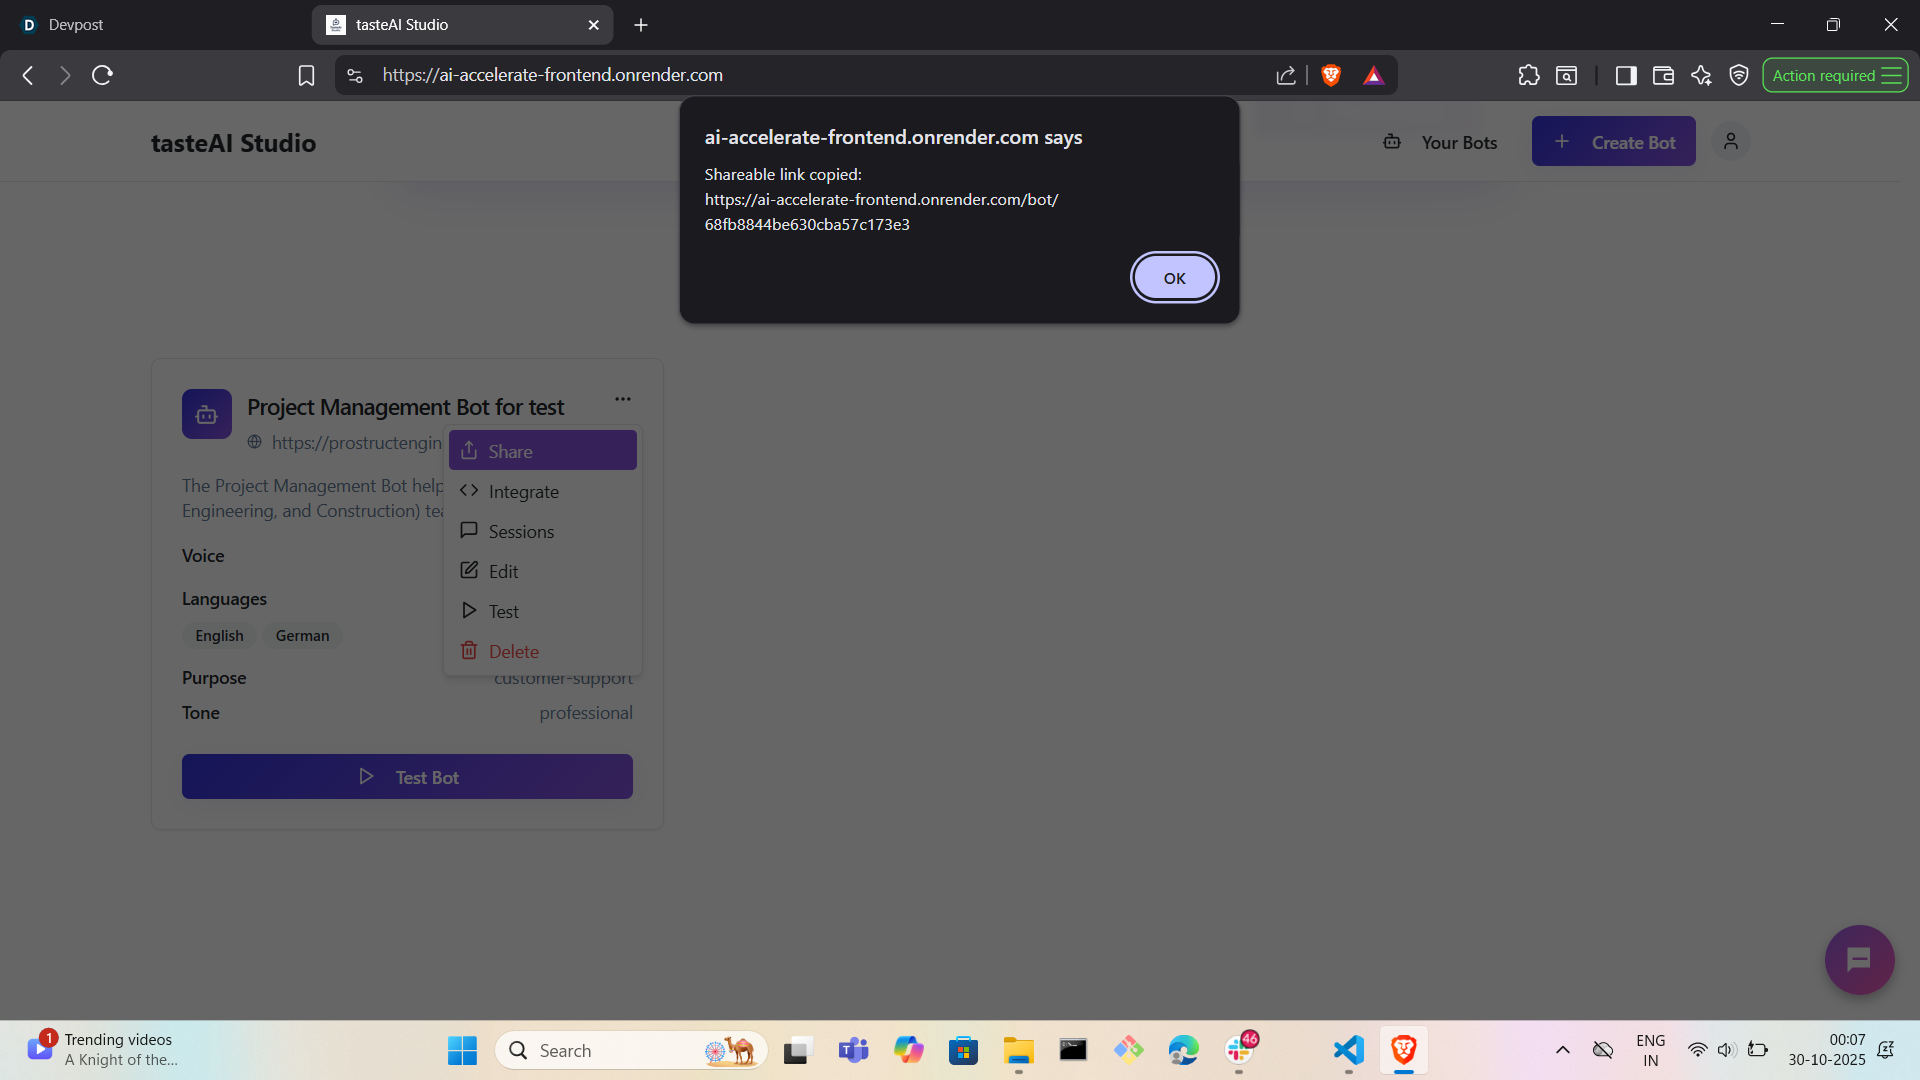
Task: Open the Brave extensions puzzle icon
Action: [1528, 75]
